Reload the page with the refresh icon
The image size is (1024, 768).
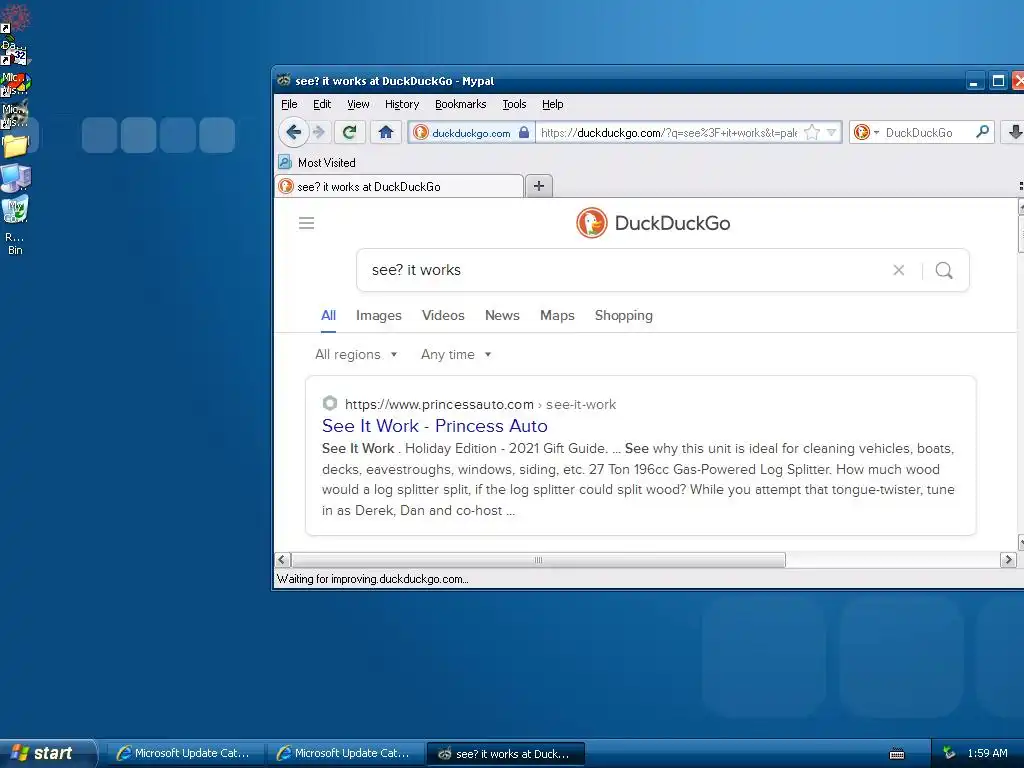[x=349, y=133]
